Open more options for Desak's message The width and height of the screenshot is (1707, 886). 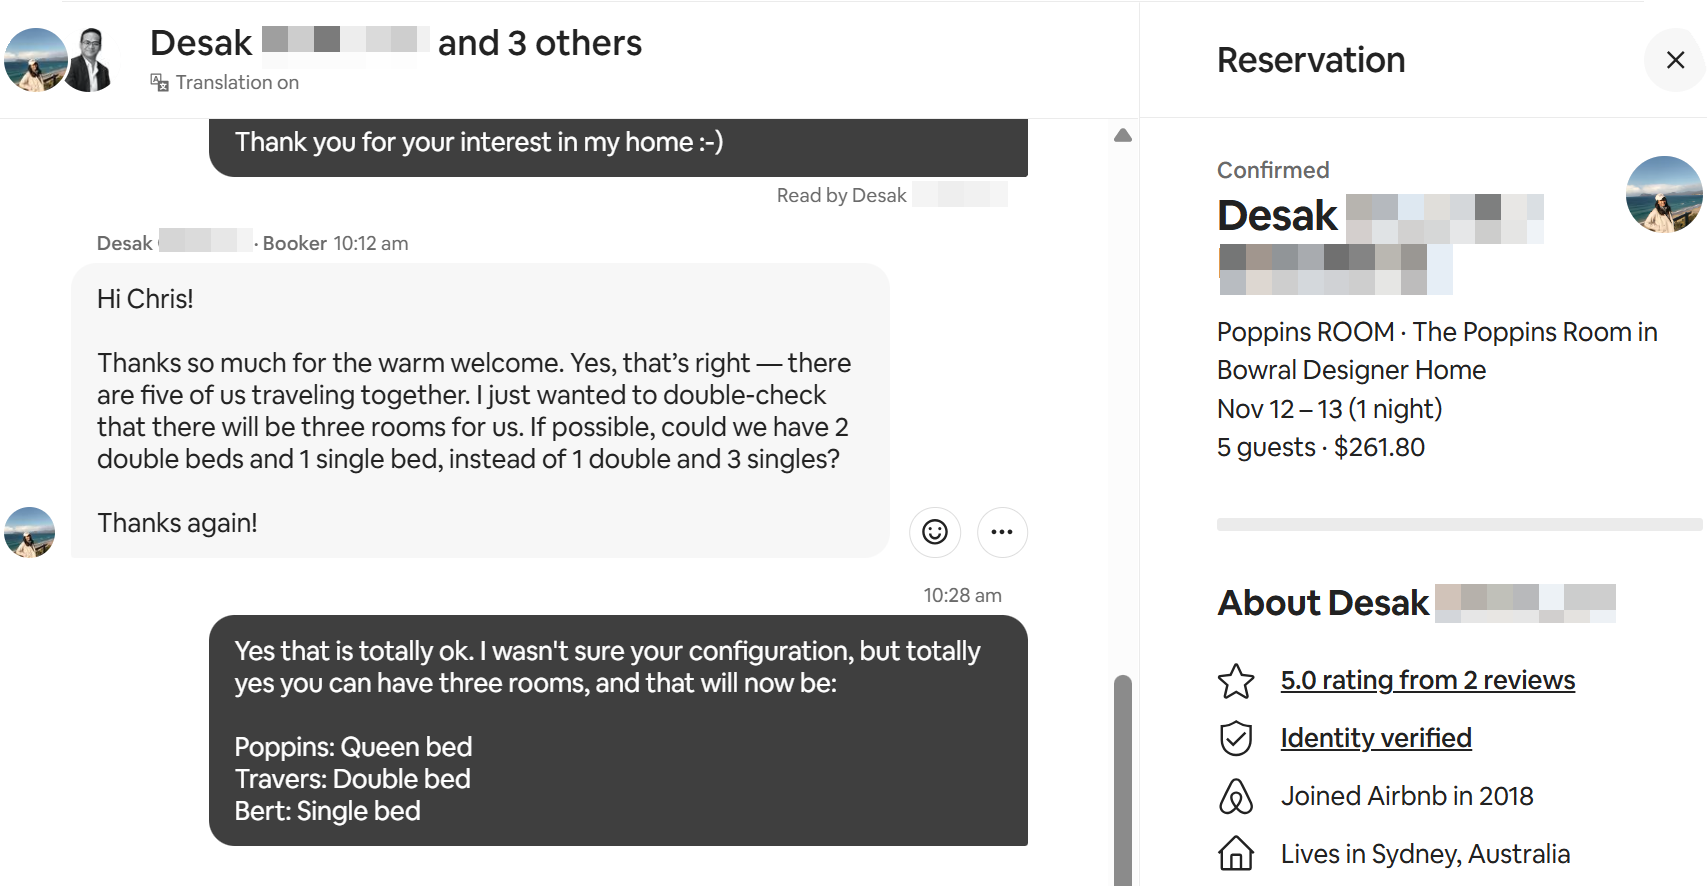(1002, 532)
